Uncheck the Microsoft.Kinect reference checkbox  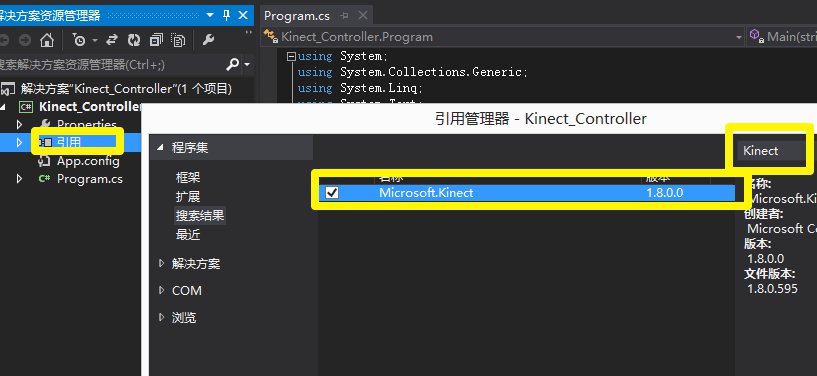(x=332, y=193)
